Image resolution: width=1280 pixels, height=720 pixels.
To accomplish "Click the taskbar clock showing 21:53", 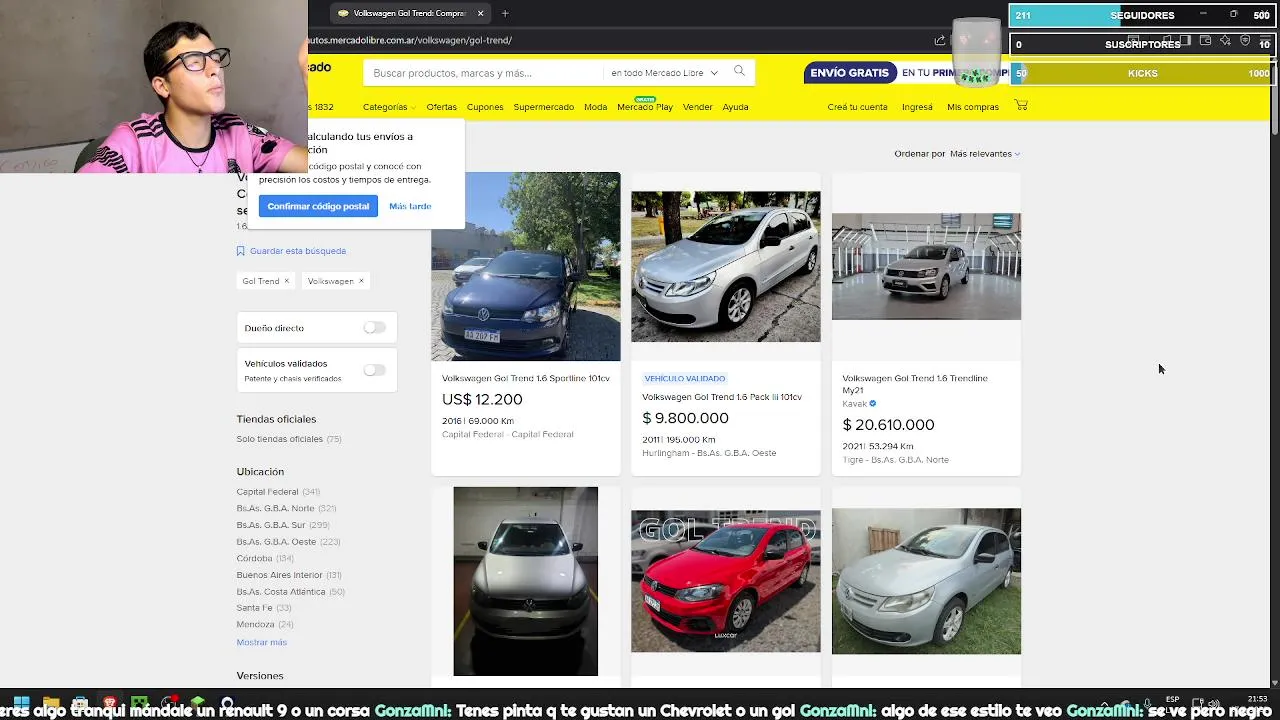I will [x=1258, y=699].
